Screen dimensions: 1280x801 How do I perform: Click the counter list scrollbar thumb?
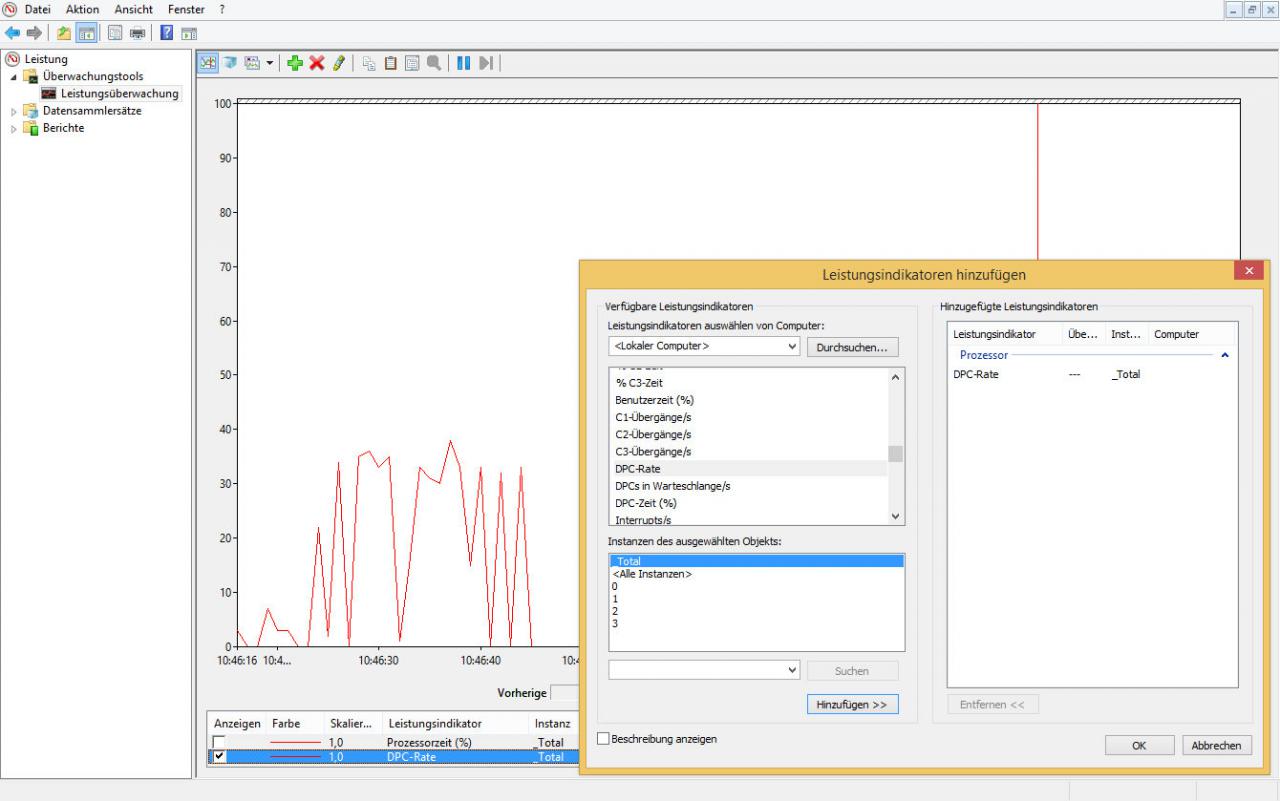(x=896, y=453)
